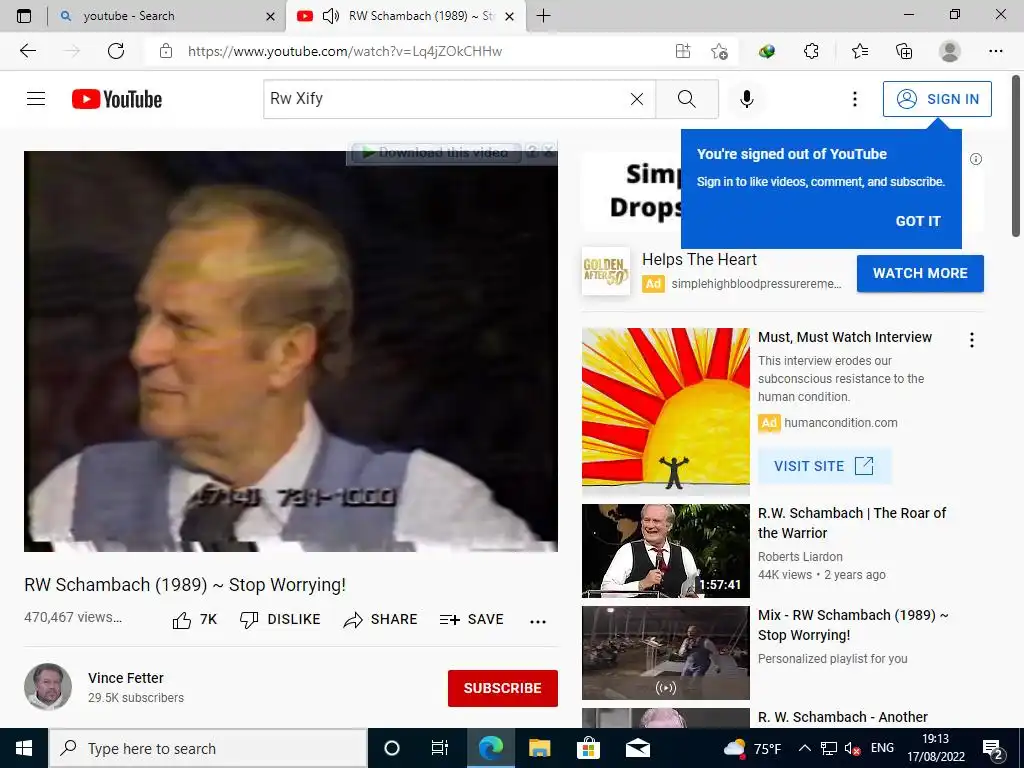The image size is (1024, 768).
Task: Click the magnifier search button
Action: (x=686, y=99)
